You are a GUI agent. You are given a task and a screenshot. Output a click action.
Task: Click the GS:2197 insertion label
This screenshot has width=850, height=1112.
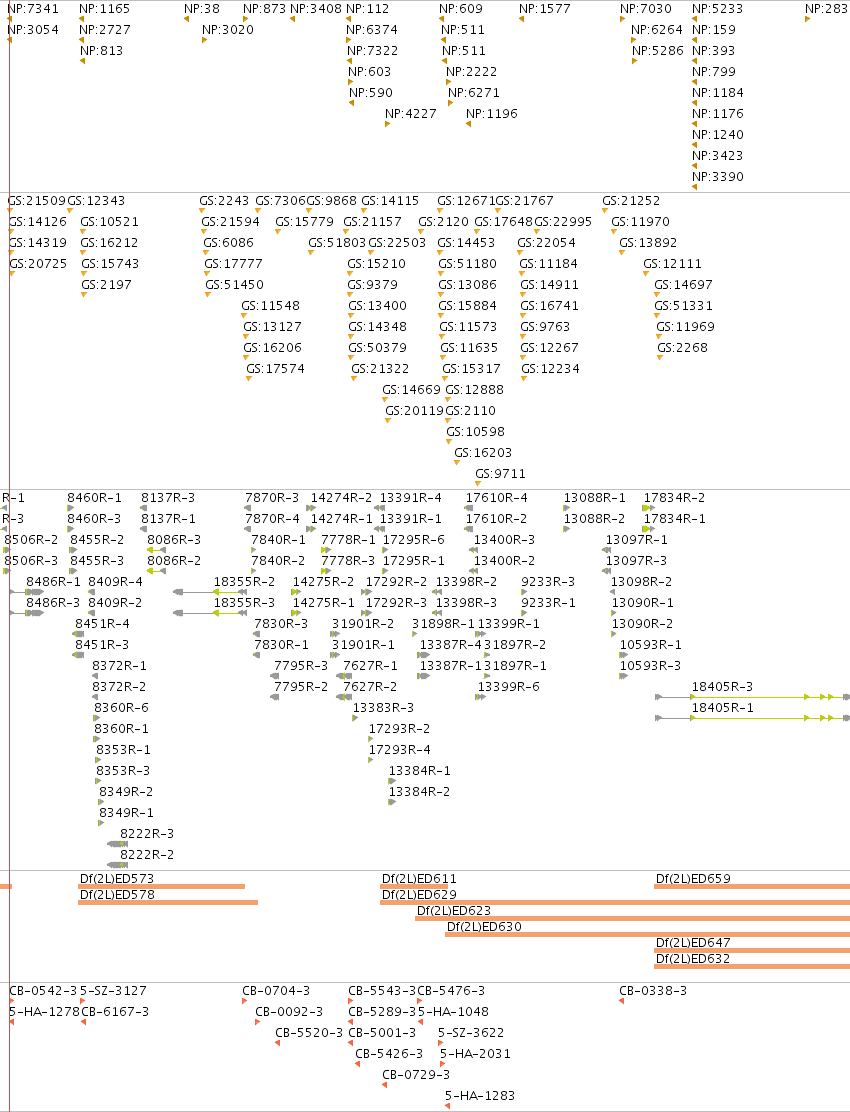[106, 284]
